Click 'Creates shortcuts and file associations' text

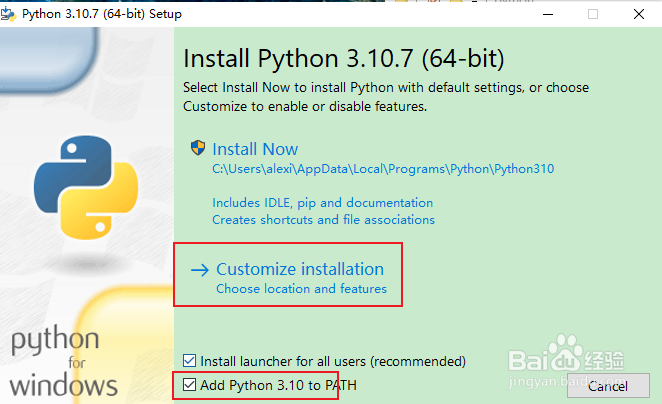pyautogui.click(x=323, y=220)
